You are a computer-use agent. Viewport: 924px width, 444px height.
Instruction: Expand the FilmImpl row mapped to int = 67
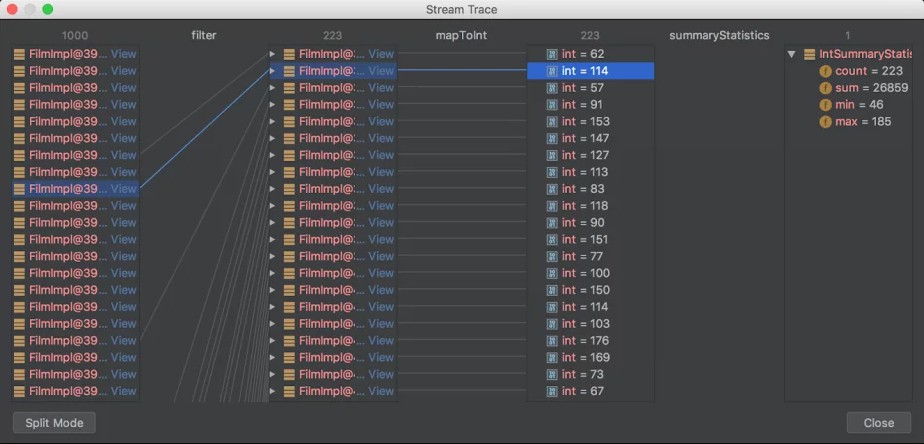click(272, 392)
